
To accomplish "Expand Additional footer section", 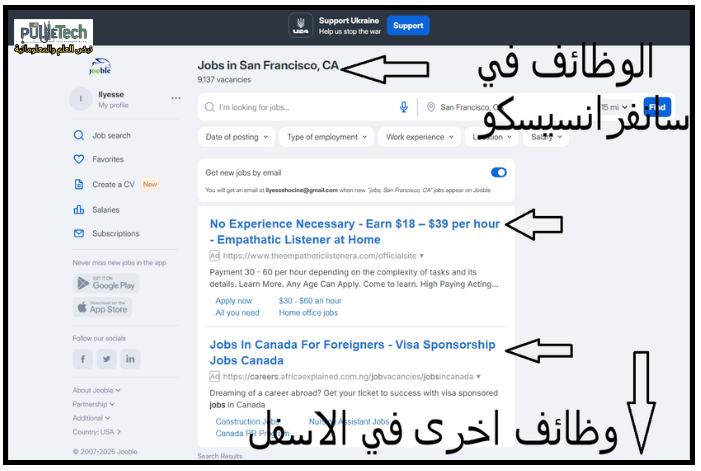I will coord(91,418).
